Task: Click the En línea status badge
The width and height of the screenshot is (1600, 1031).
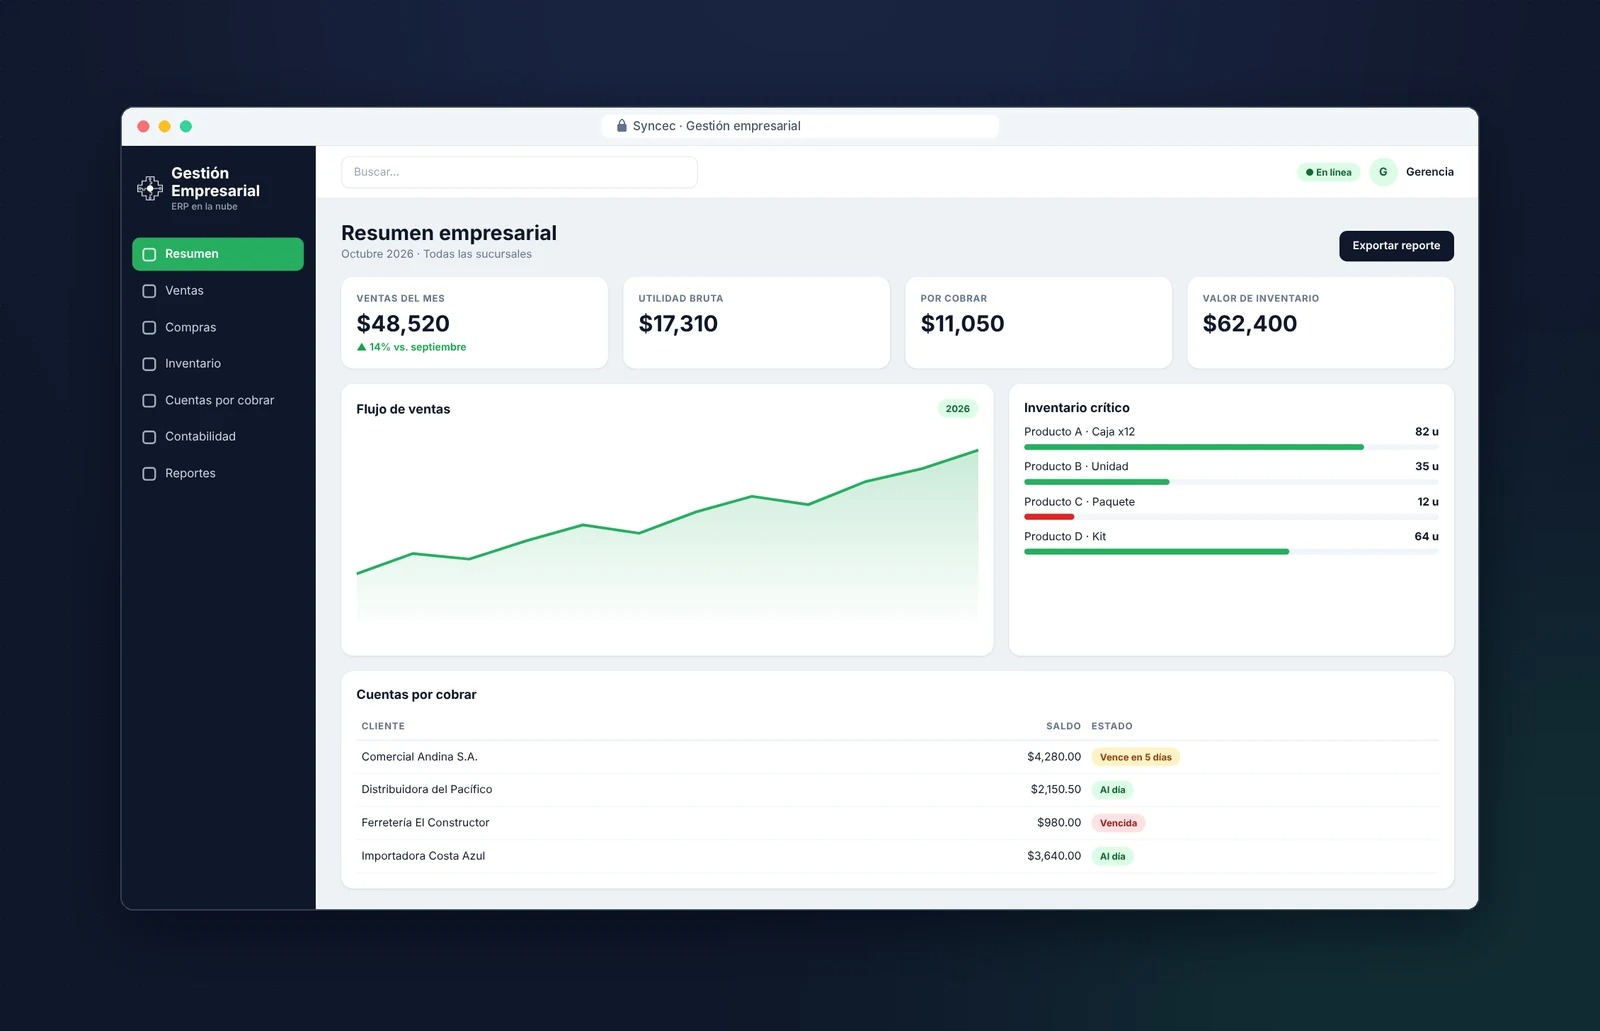Action: click(1328, 172)
